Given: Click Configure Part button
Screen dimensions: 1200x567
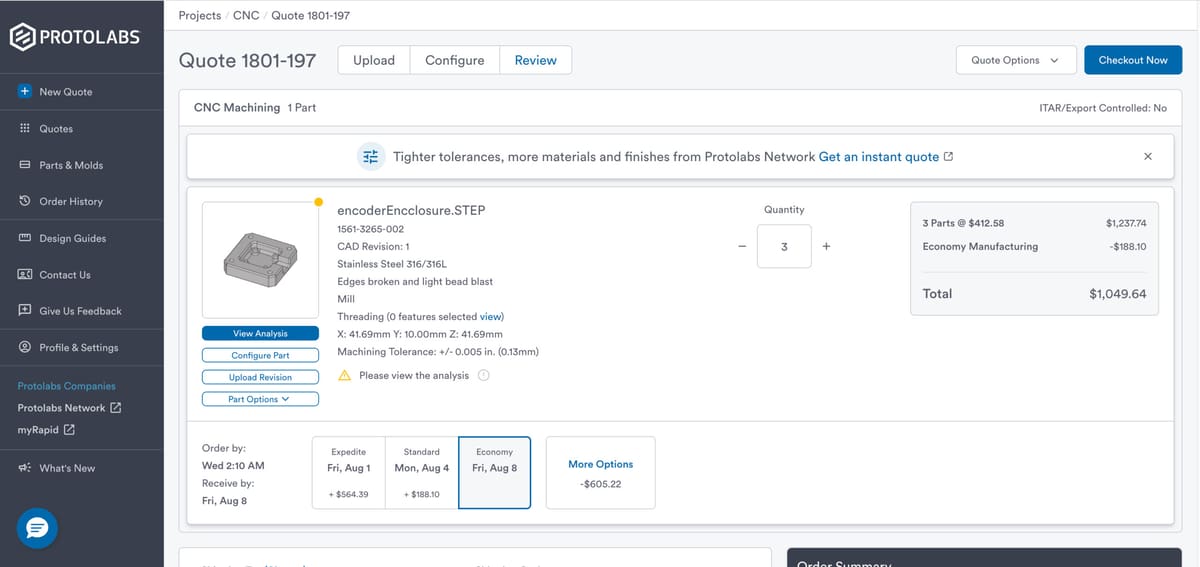Looking at the screenshot, I should (260, 355).
